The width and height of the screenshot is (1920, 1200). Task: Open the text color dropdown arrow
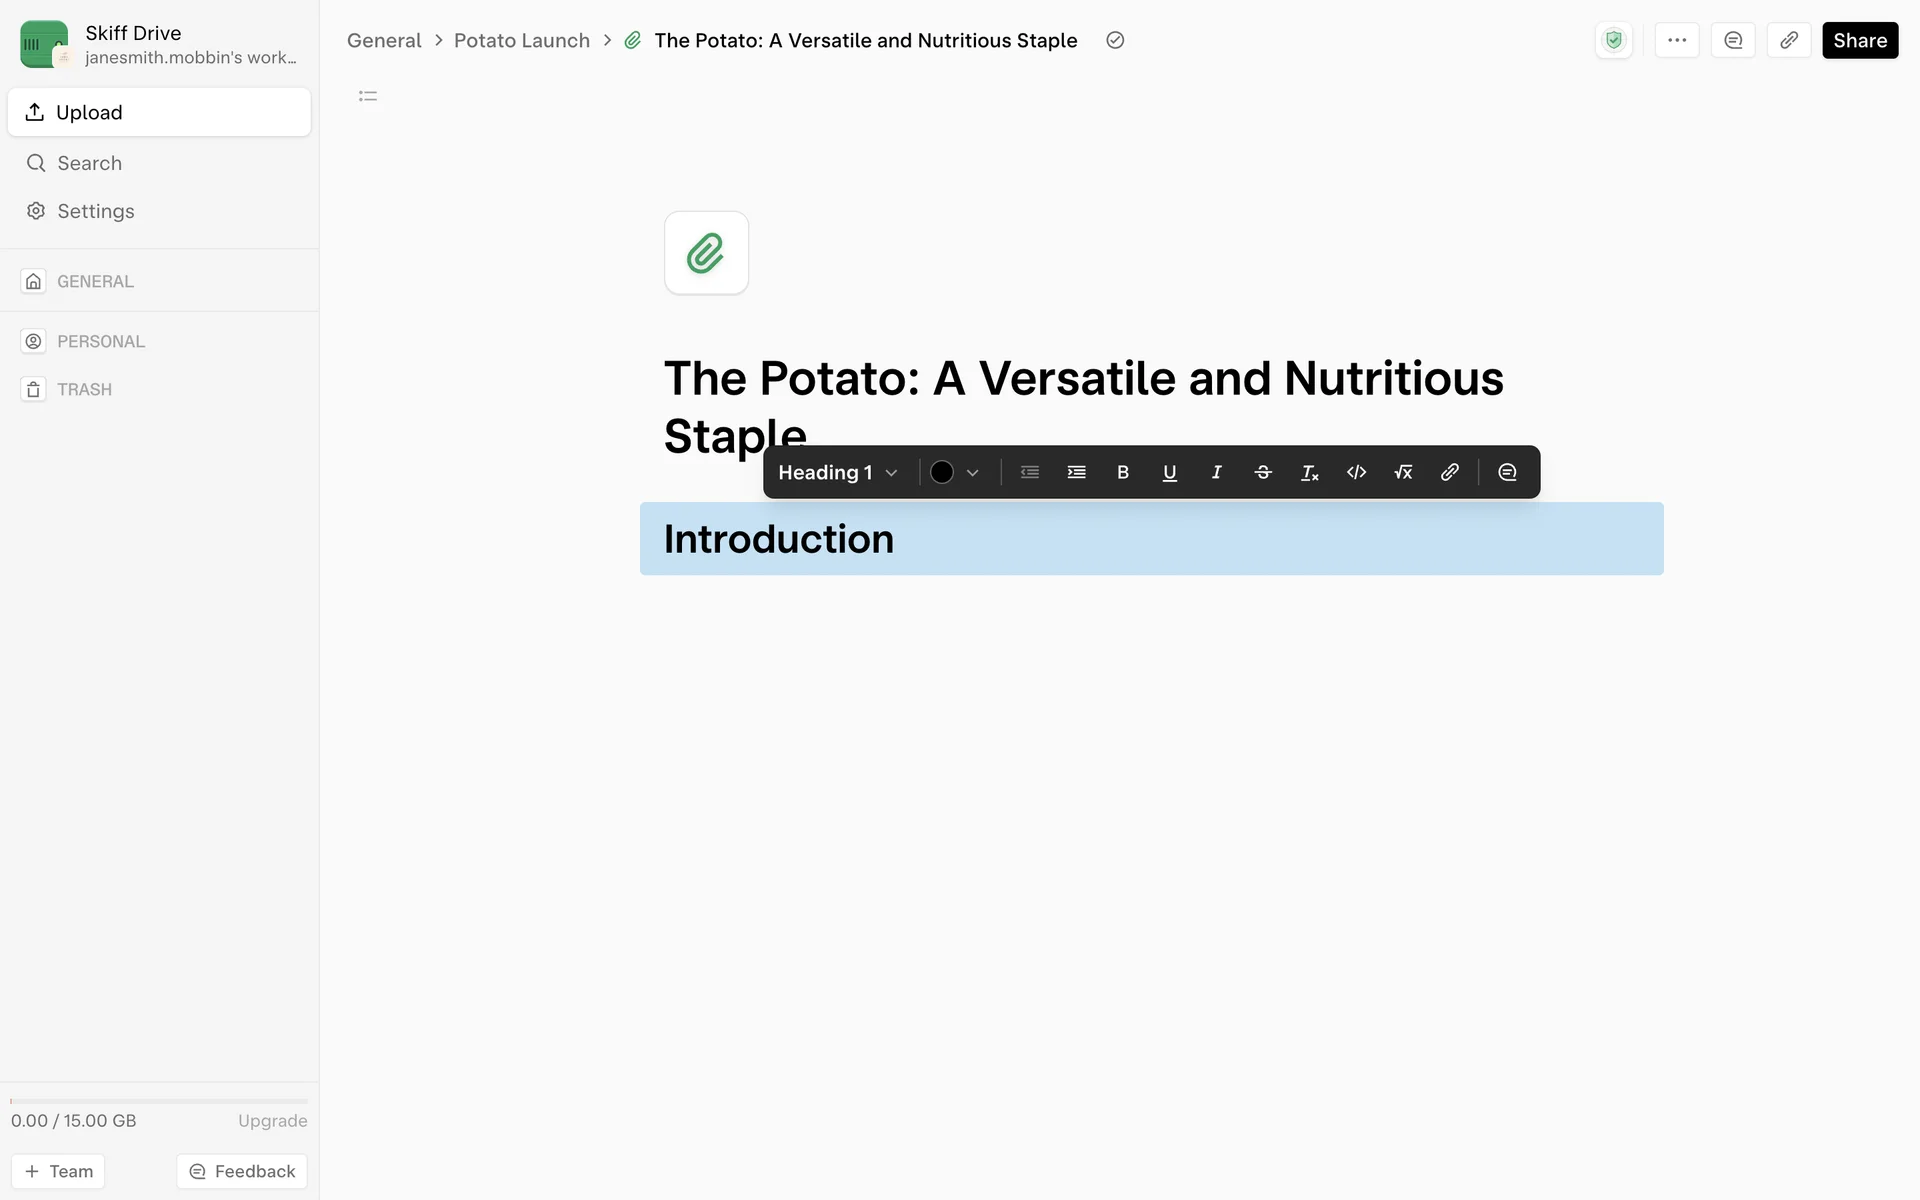click(x=972, y=472)
